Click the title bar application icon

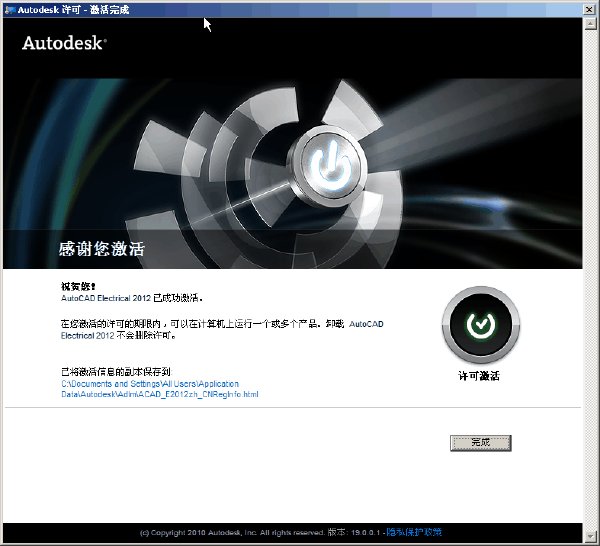coord(10,10)
